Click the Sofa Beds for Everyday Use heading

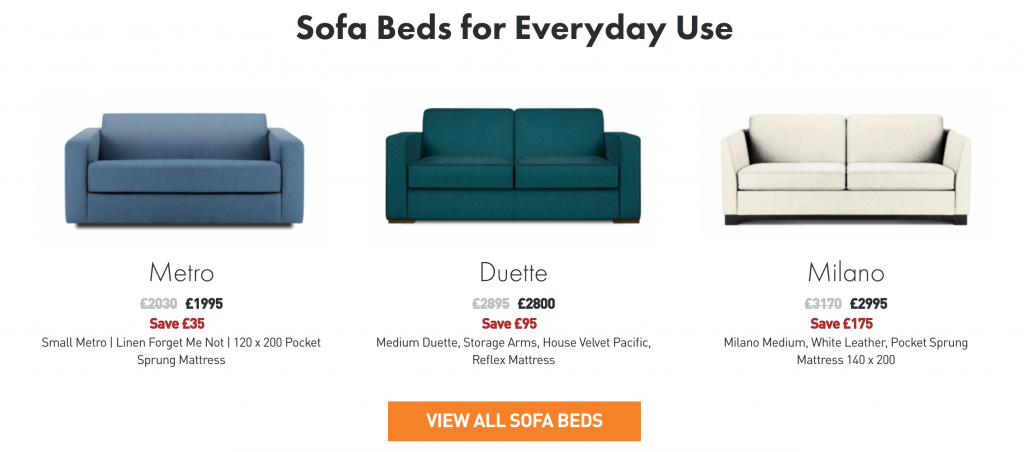pos(514,28)
